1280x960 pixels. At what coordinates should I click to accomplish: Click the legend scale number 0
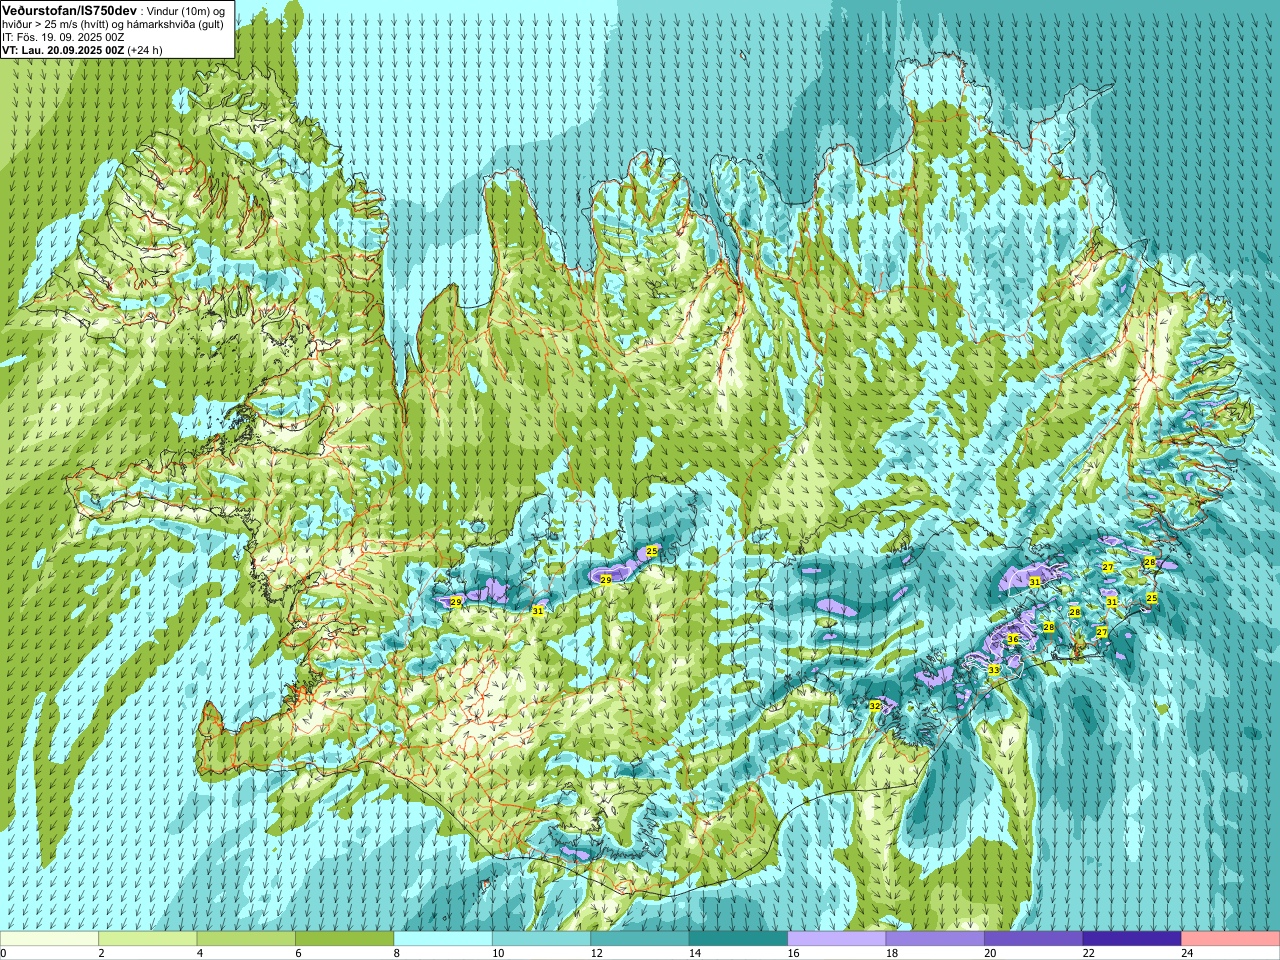[x=3, y=953]
